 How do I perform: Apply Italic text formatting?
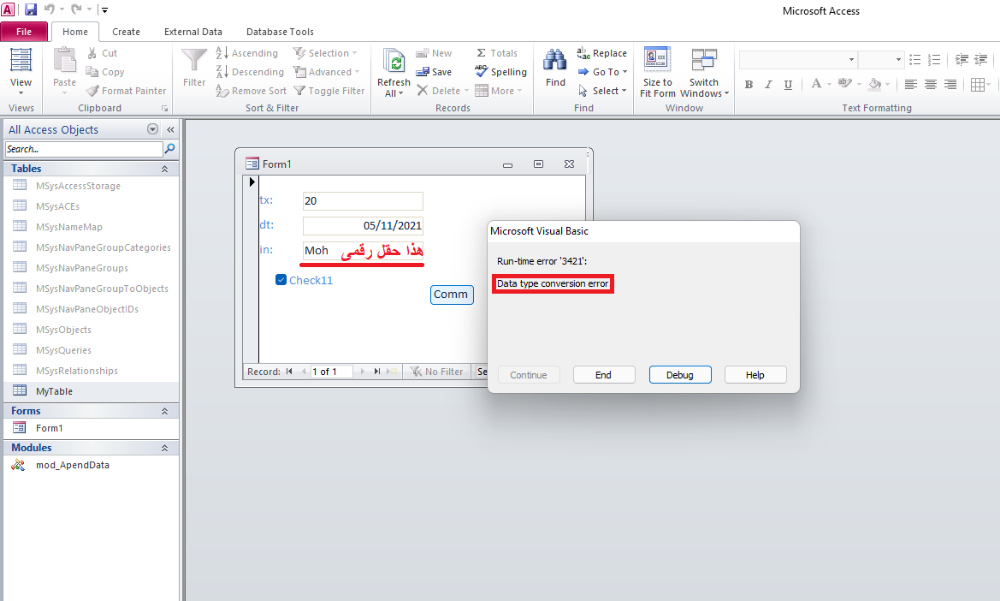pos(768,84)
